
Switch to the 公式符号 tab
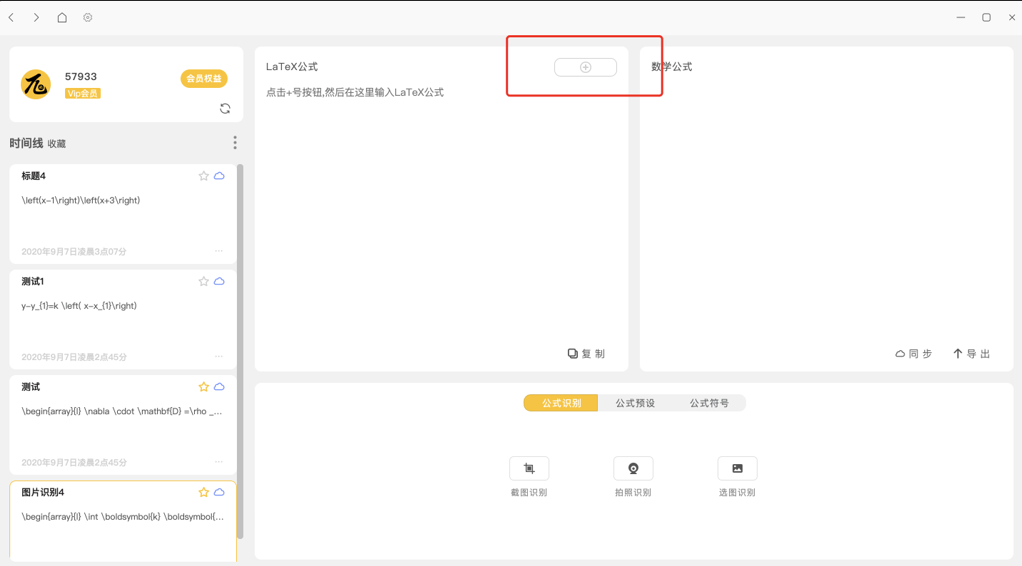tap(709, 404)
